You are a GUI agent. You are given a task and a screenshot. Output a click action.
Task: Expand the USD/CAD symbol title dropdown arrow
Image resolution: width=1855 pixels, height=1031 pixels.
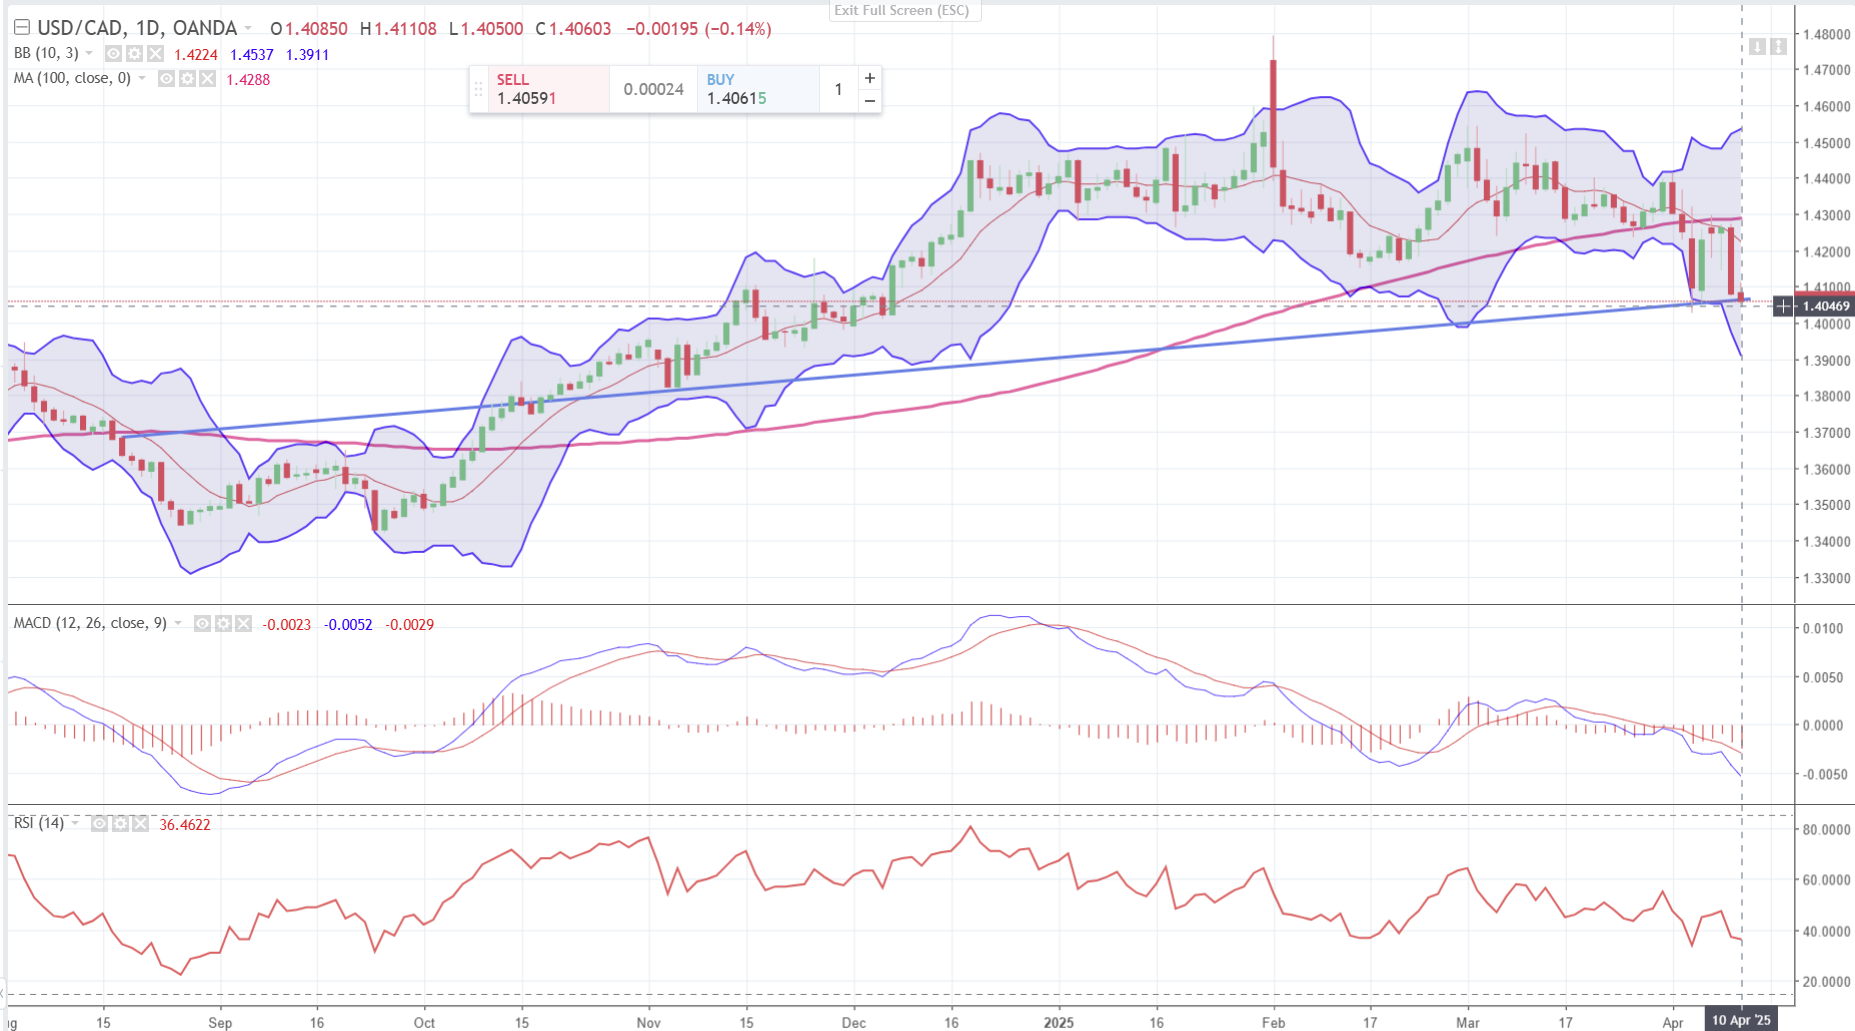pyautogui.click(x=248, y=29)
